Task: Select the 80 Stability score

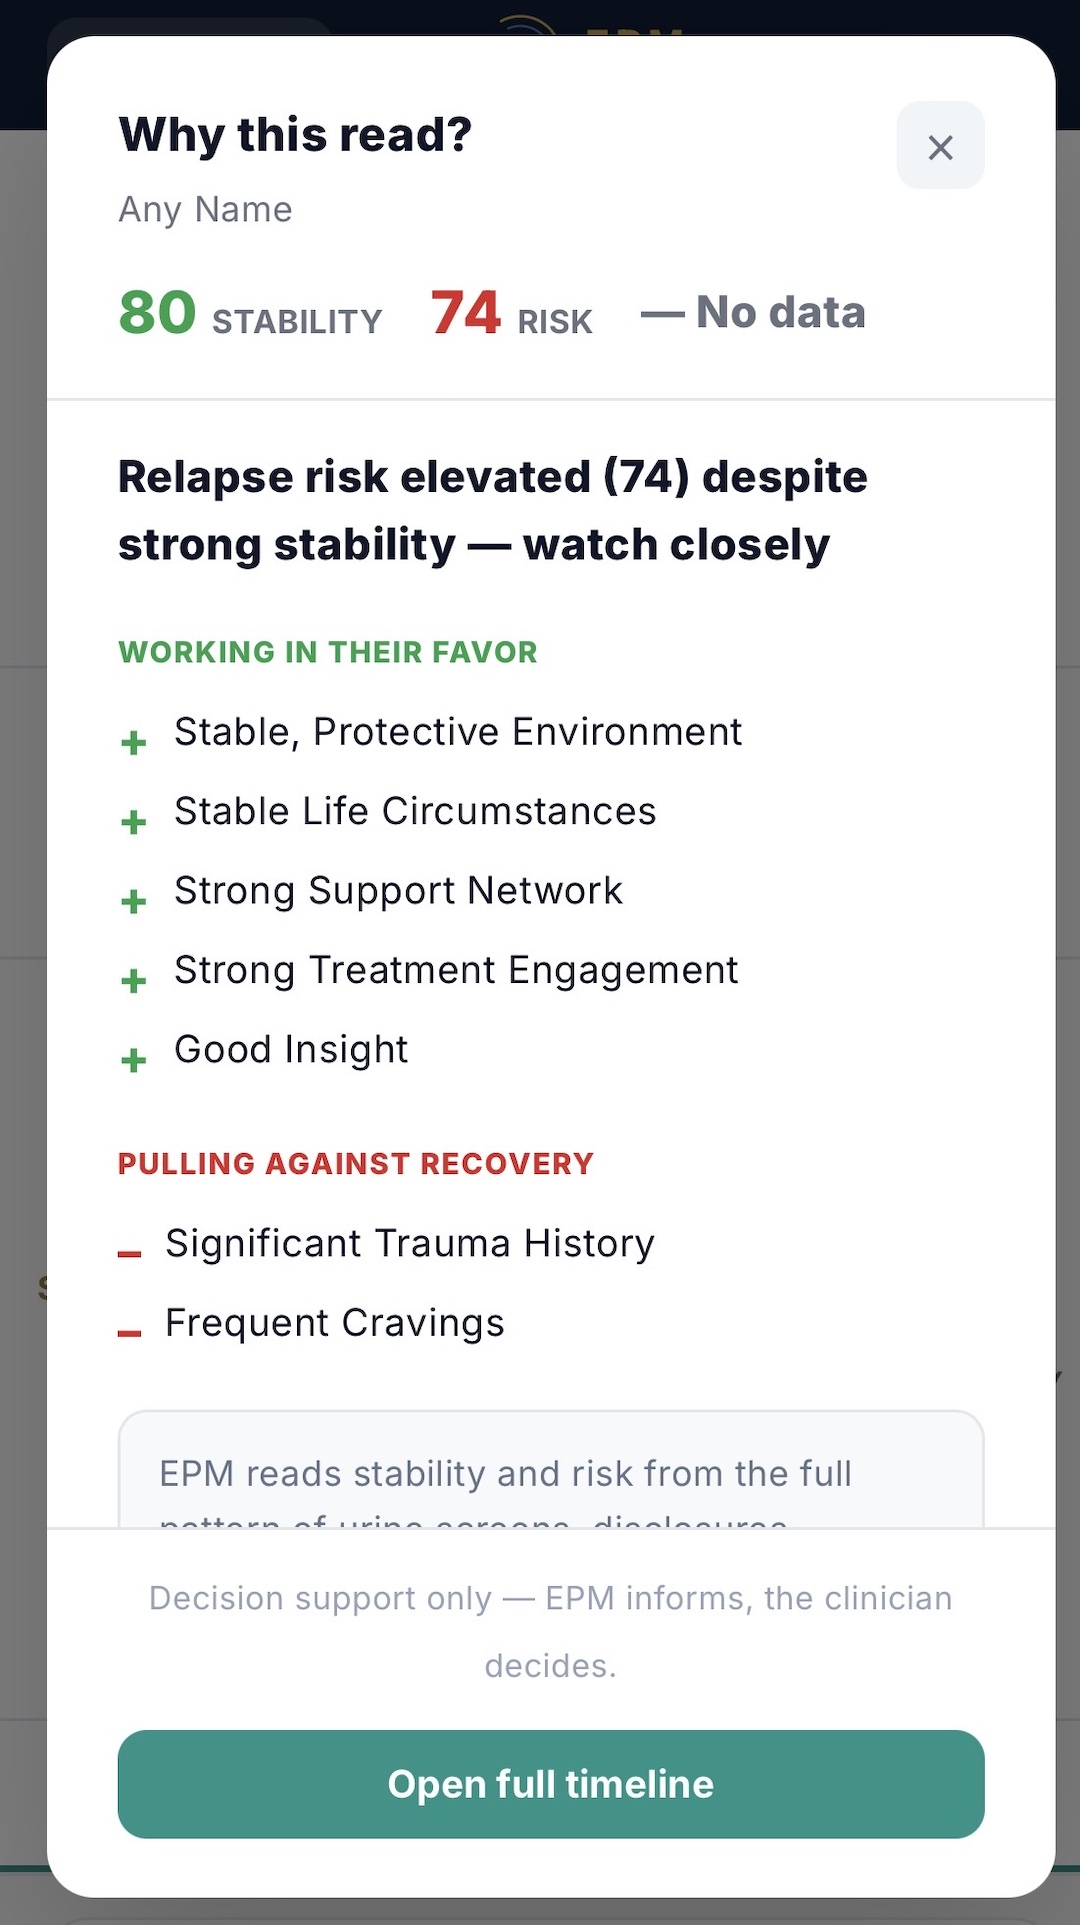Action: [x=250, y=313]
